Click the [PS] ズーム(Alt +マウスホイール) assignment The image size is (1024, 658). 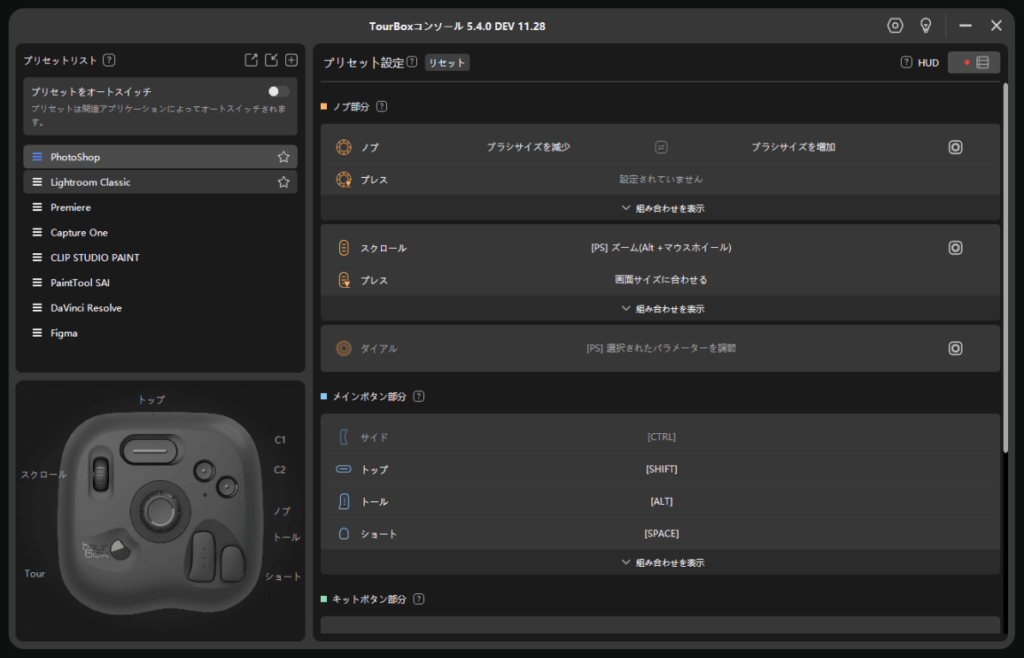pos(661,248)
